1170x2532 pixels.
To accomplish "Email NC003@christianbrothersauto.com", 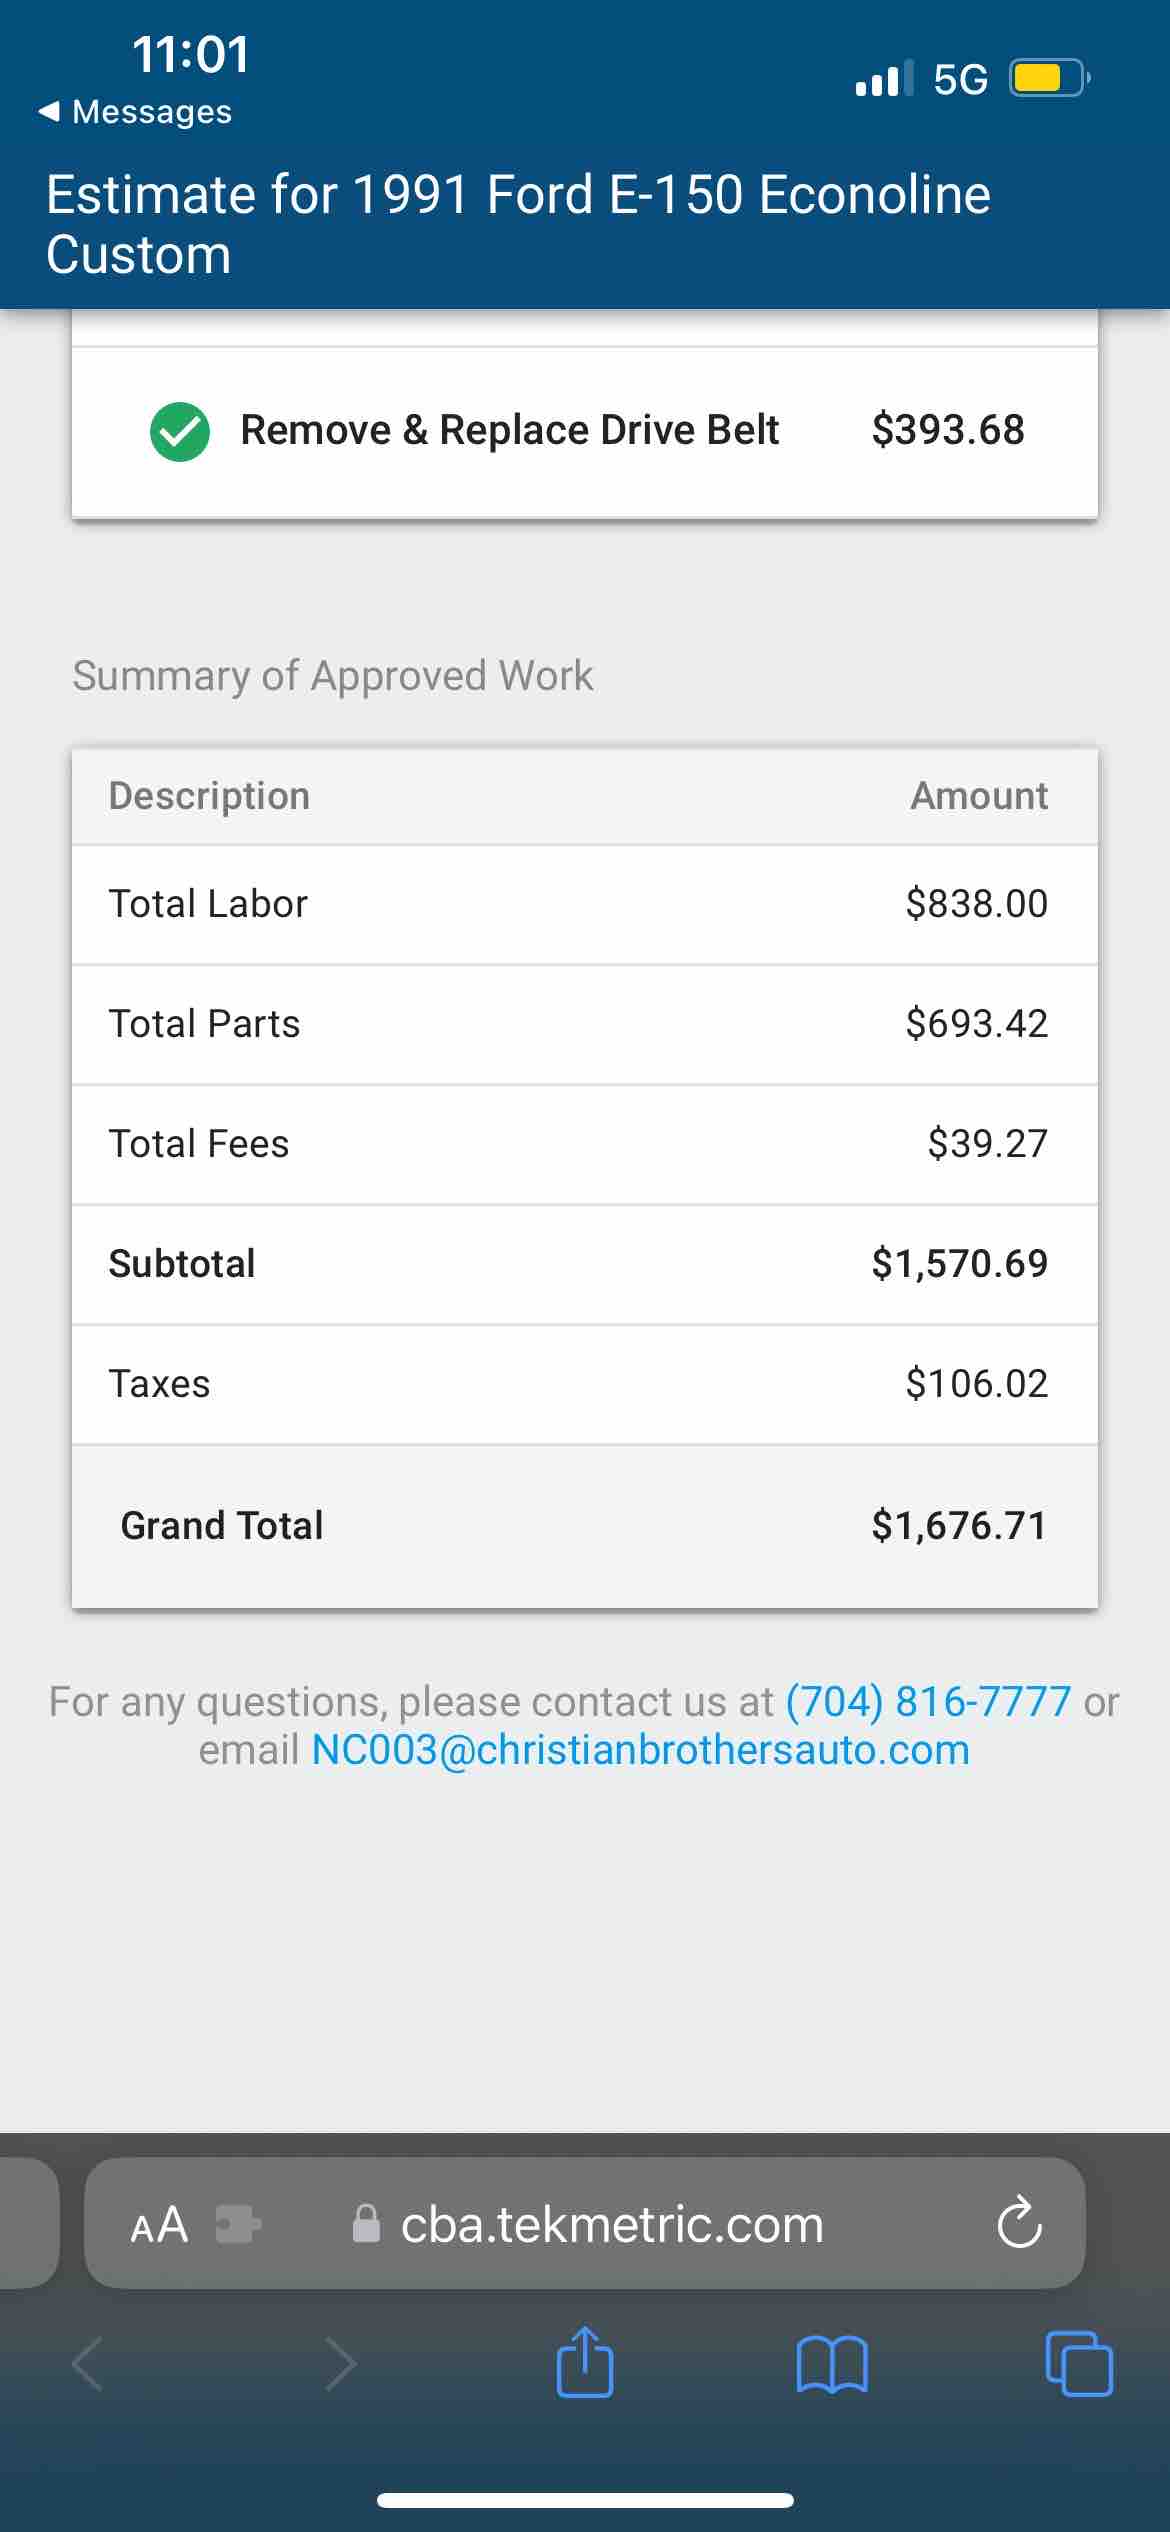I will point(640,1750).
